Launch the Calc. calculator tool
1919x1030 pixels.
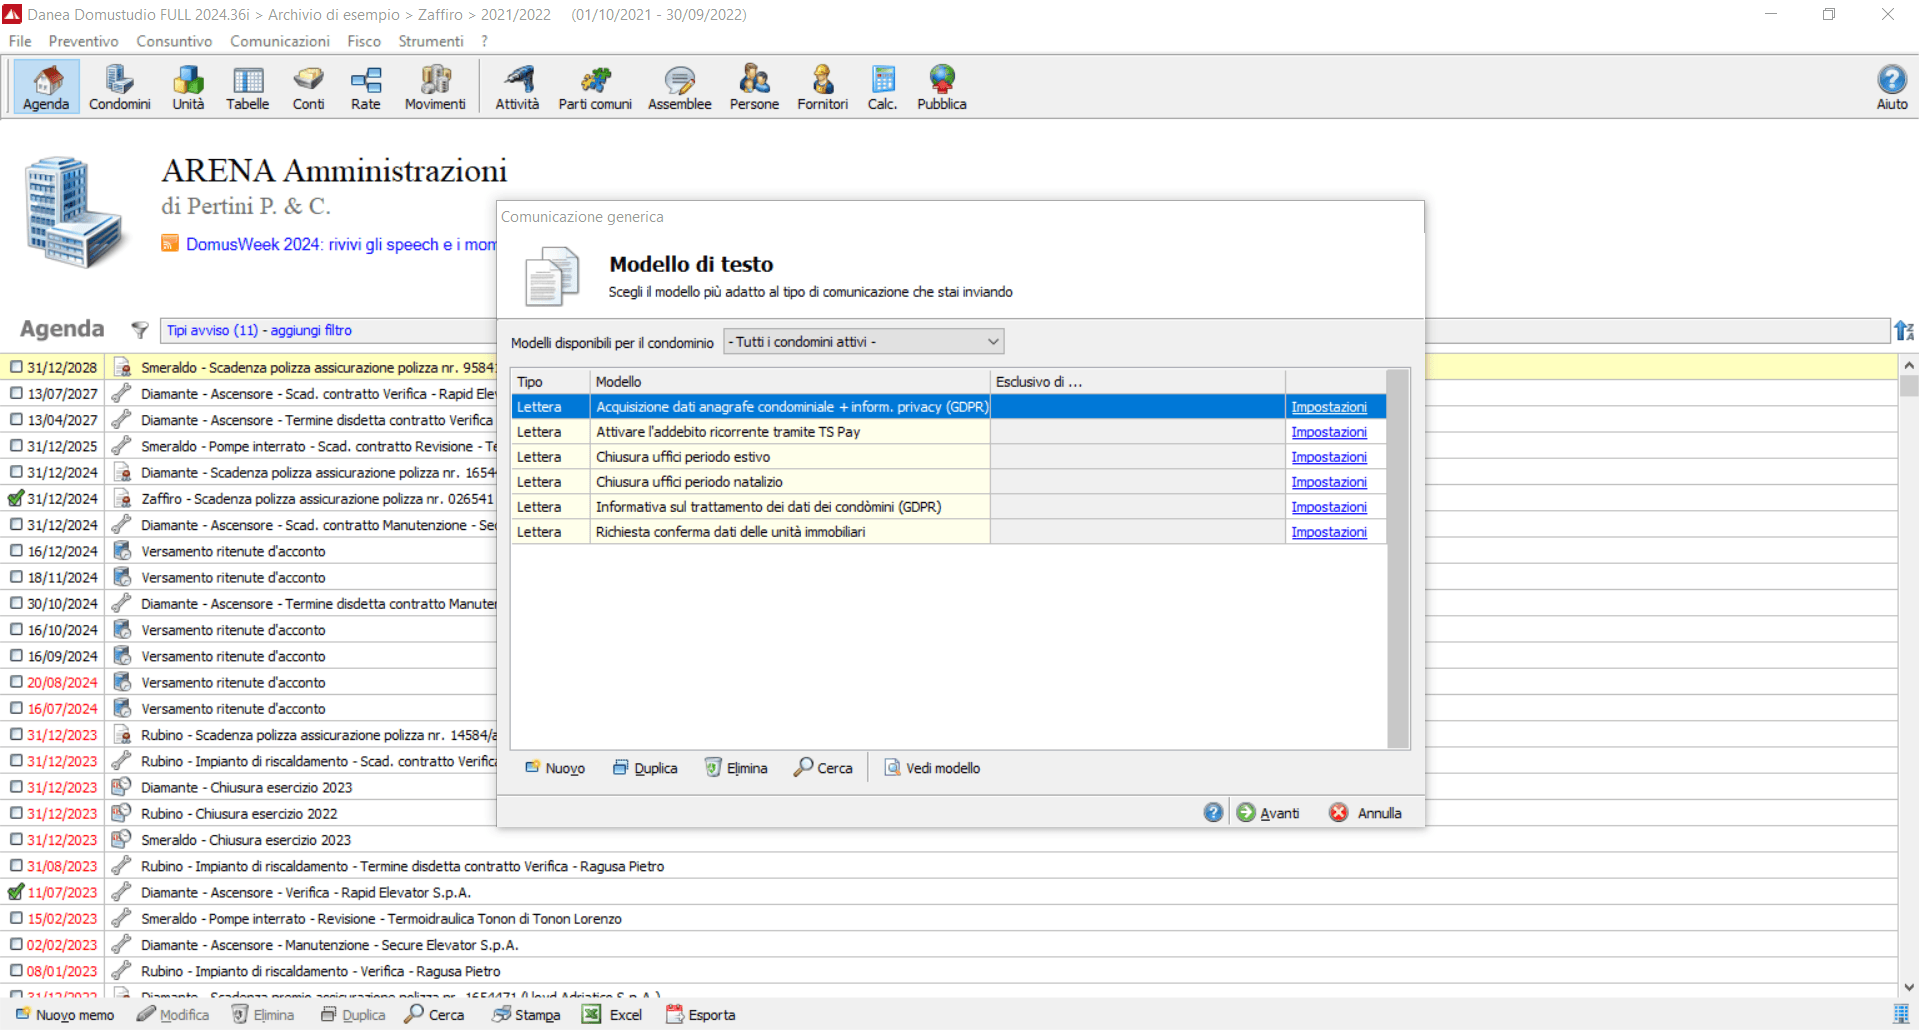click(x=882, y=87)
